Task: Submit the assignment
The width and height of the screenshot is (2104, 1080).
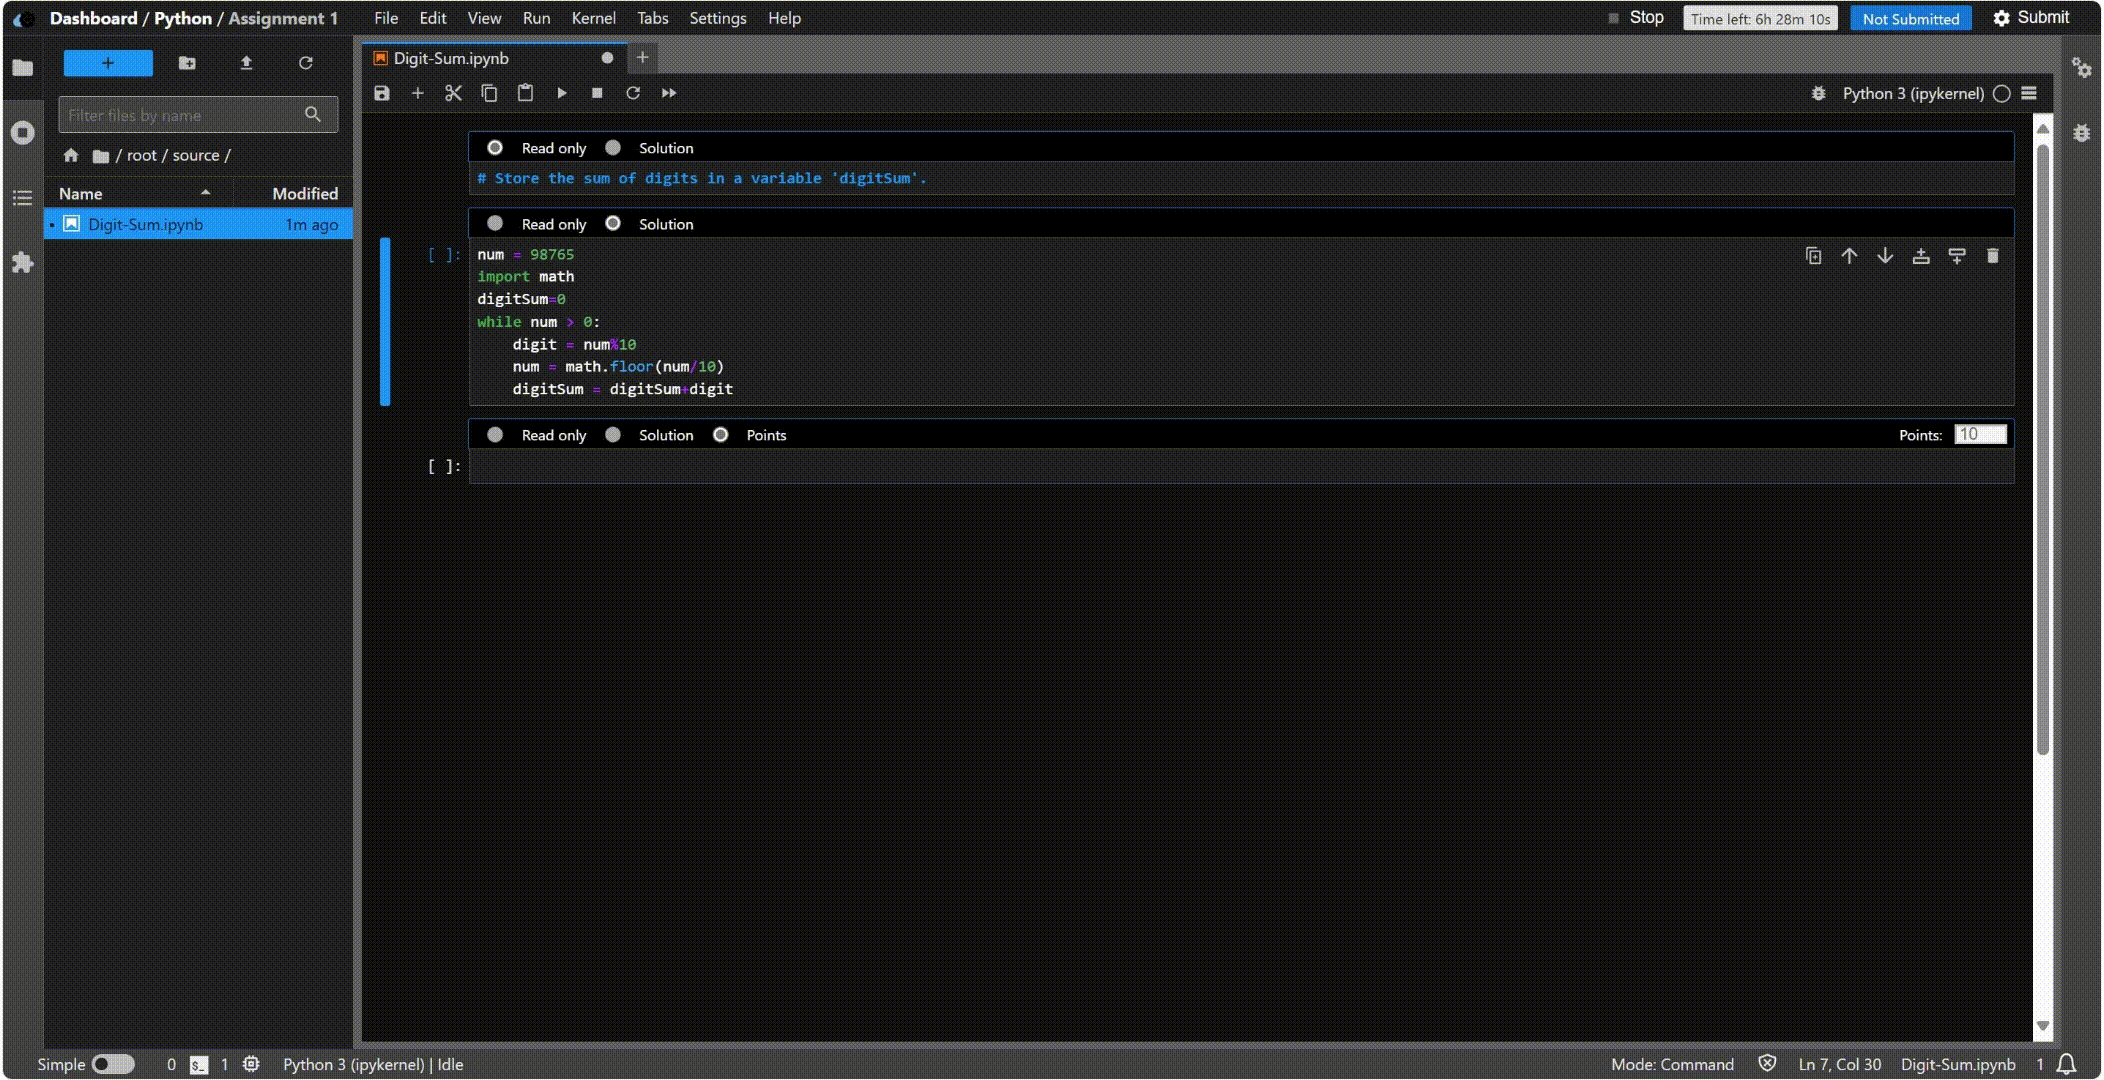Action: [x=2031, y=17]
